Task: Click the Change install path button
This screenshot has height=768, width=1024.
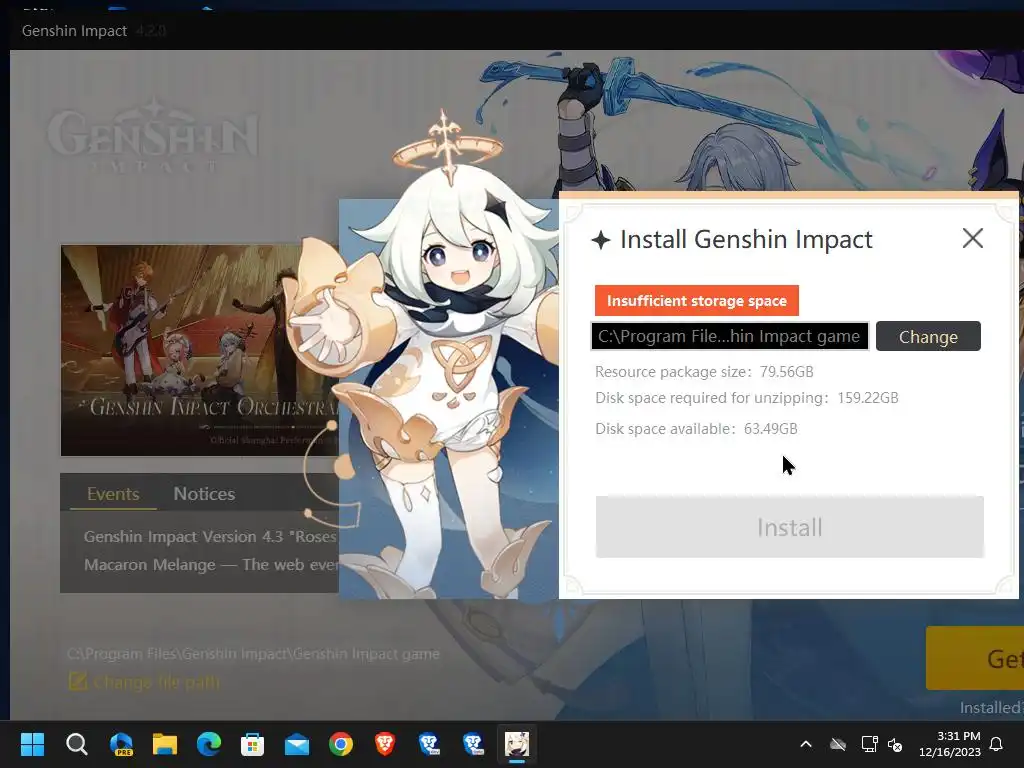Action: click(x=928, y=336)
